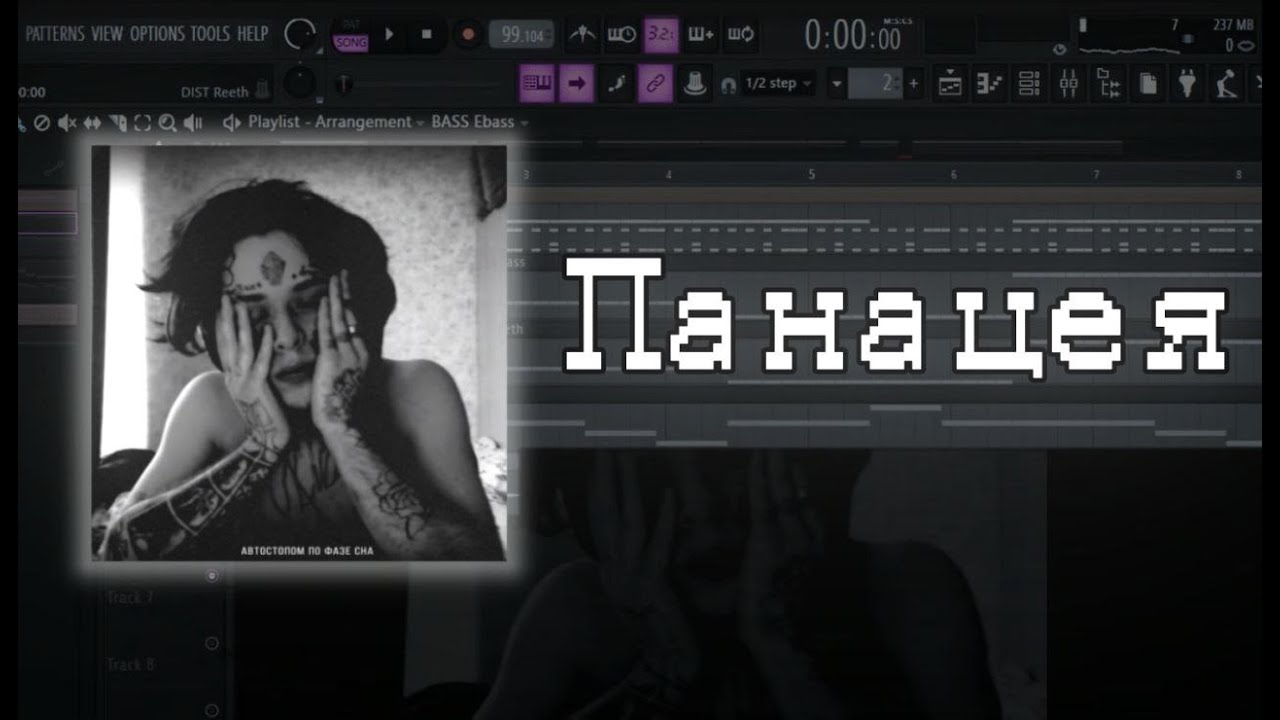
Task: Select the playlist Delete tool
Action: click(x=42, y=123)
